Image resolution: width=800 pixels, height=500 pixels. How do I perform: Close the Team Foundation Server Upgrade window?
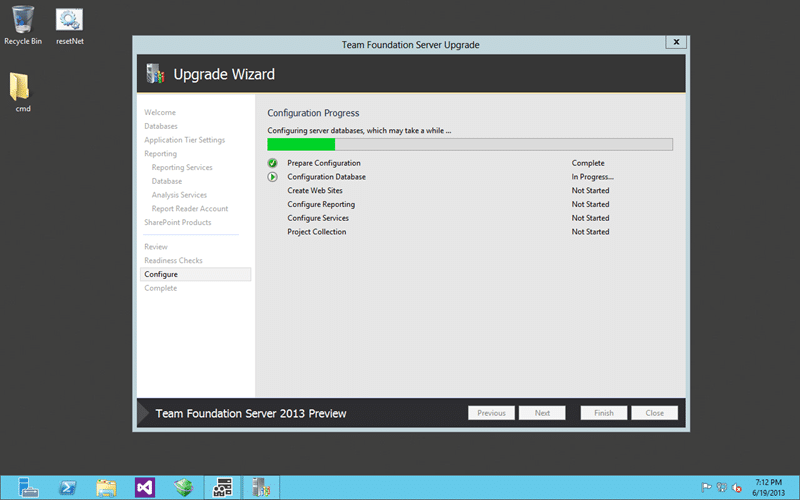click(676, 42)
